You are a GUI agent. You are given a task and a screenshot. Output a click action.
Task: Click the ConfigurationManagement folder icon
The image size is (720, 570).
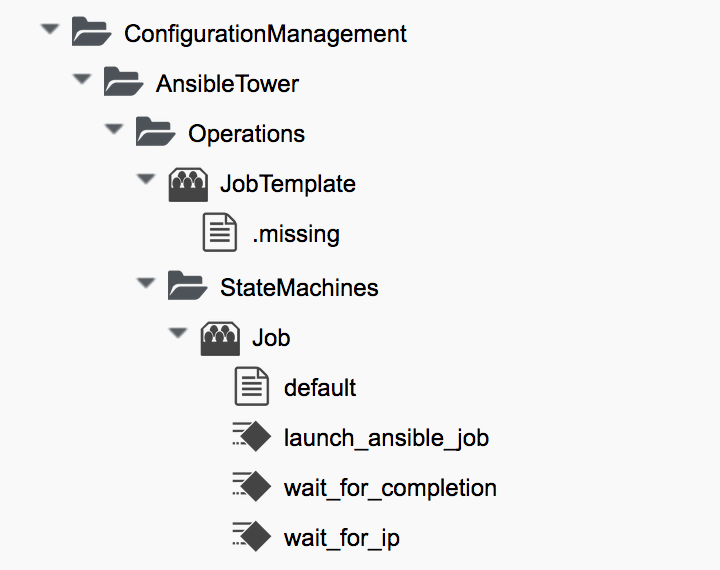click(x=91, y=33)
